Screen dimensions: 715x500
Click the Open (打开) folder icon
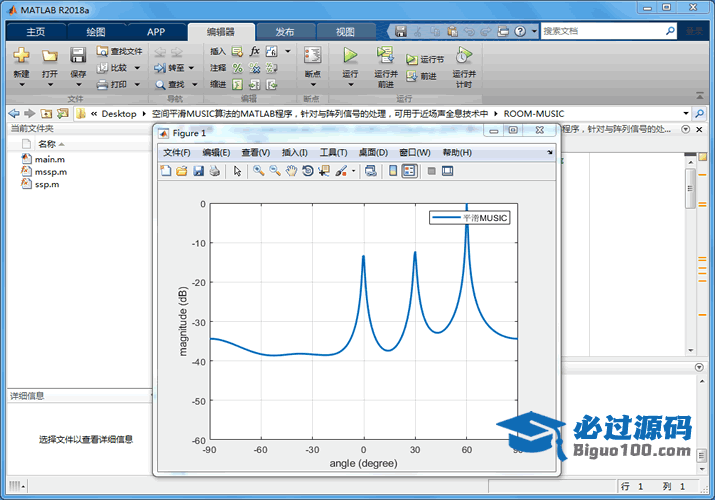(50, 56)
